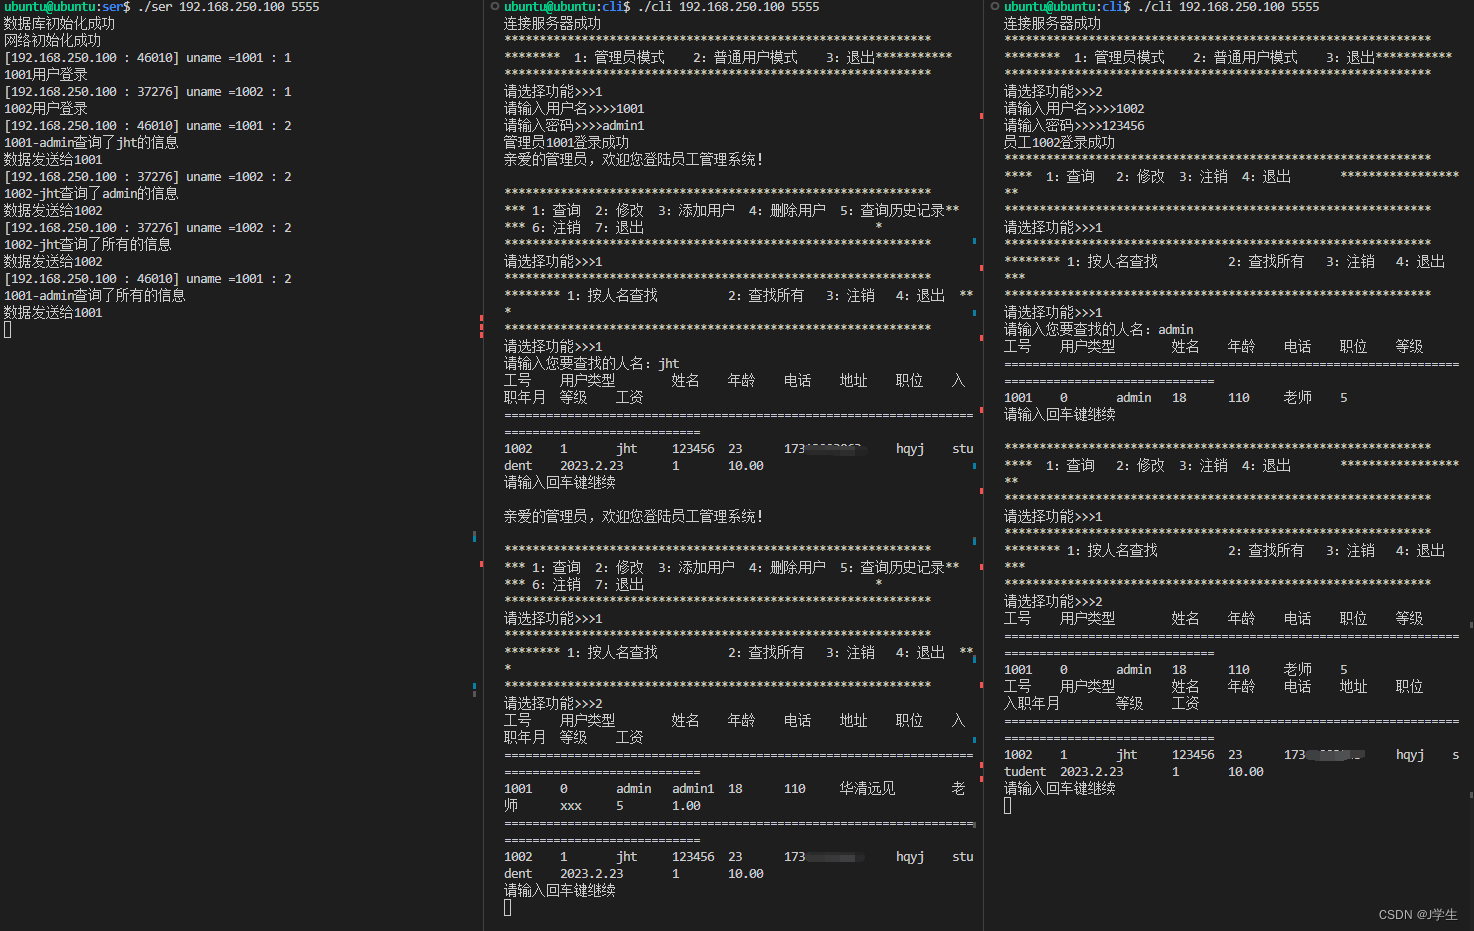Click the command decoration circle in middle terminal
1474x931 pixels.
[x=495, y=7]
